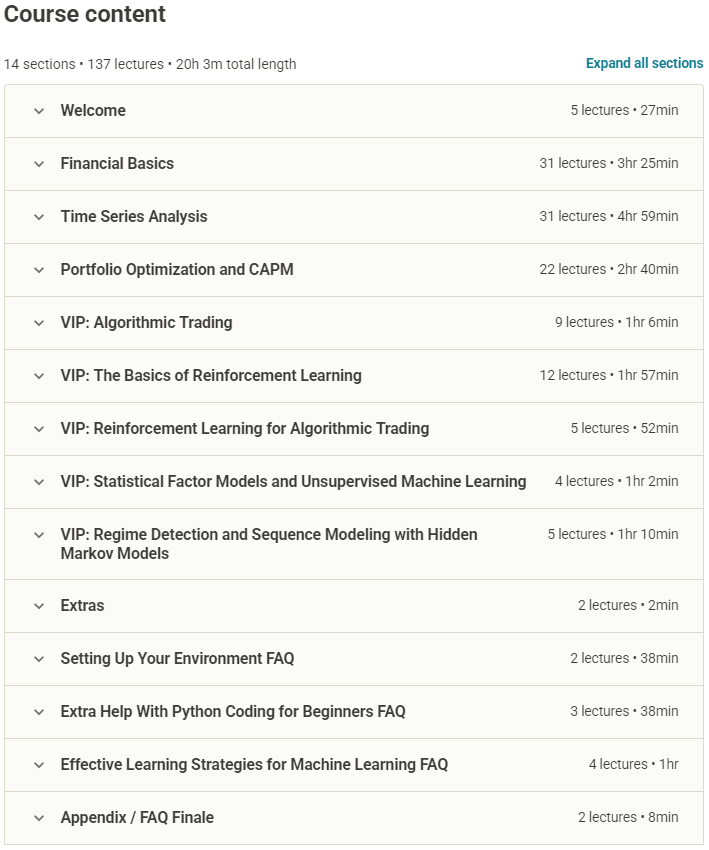This screenshot has width=709, height=850.
Task: Open the Hidden Markov Models section
Action: (x=269, y=544)
